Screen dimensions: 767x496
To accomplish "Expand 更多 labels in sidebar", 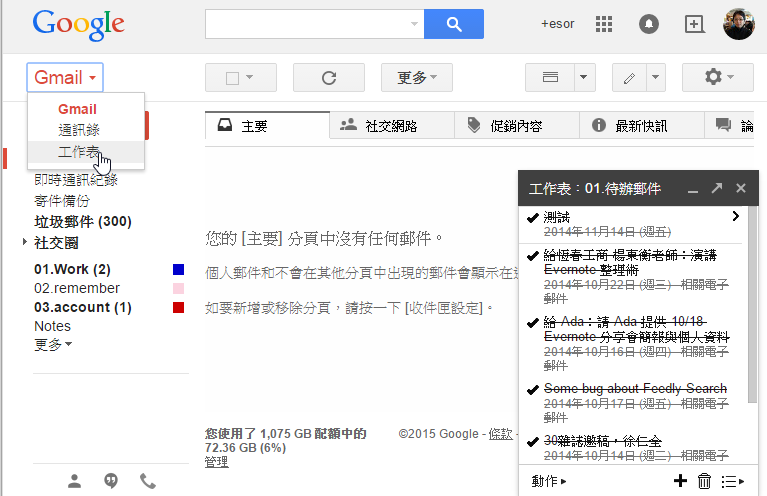I will click(x=53, y=344).
